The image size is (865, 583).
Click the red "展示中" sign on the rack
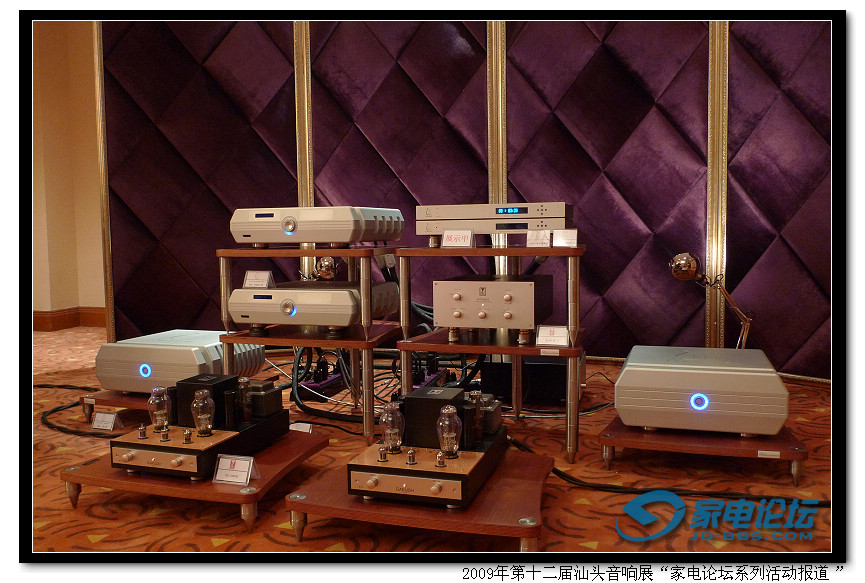pos(457,238)
